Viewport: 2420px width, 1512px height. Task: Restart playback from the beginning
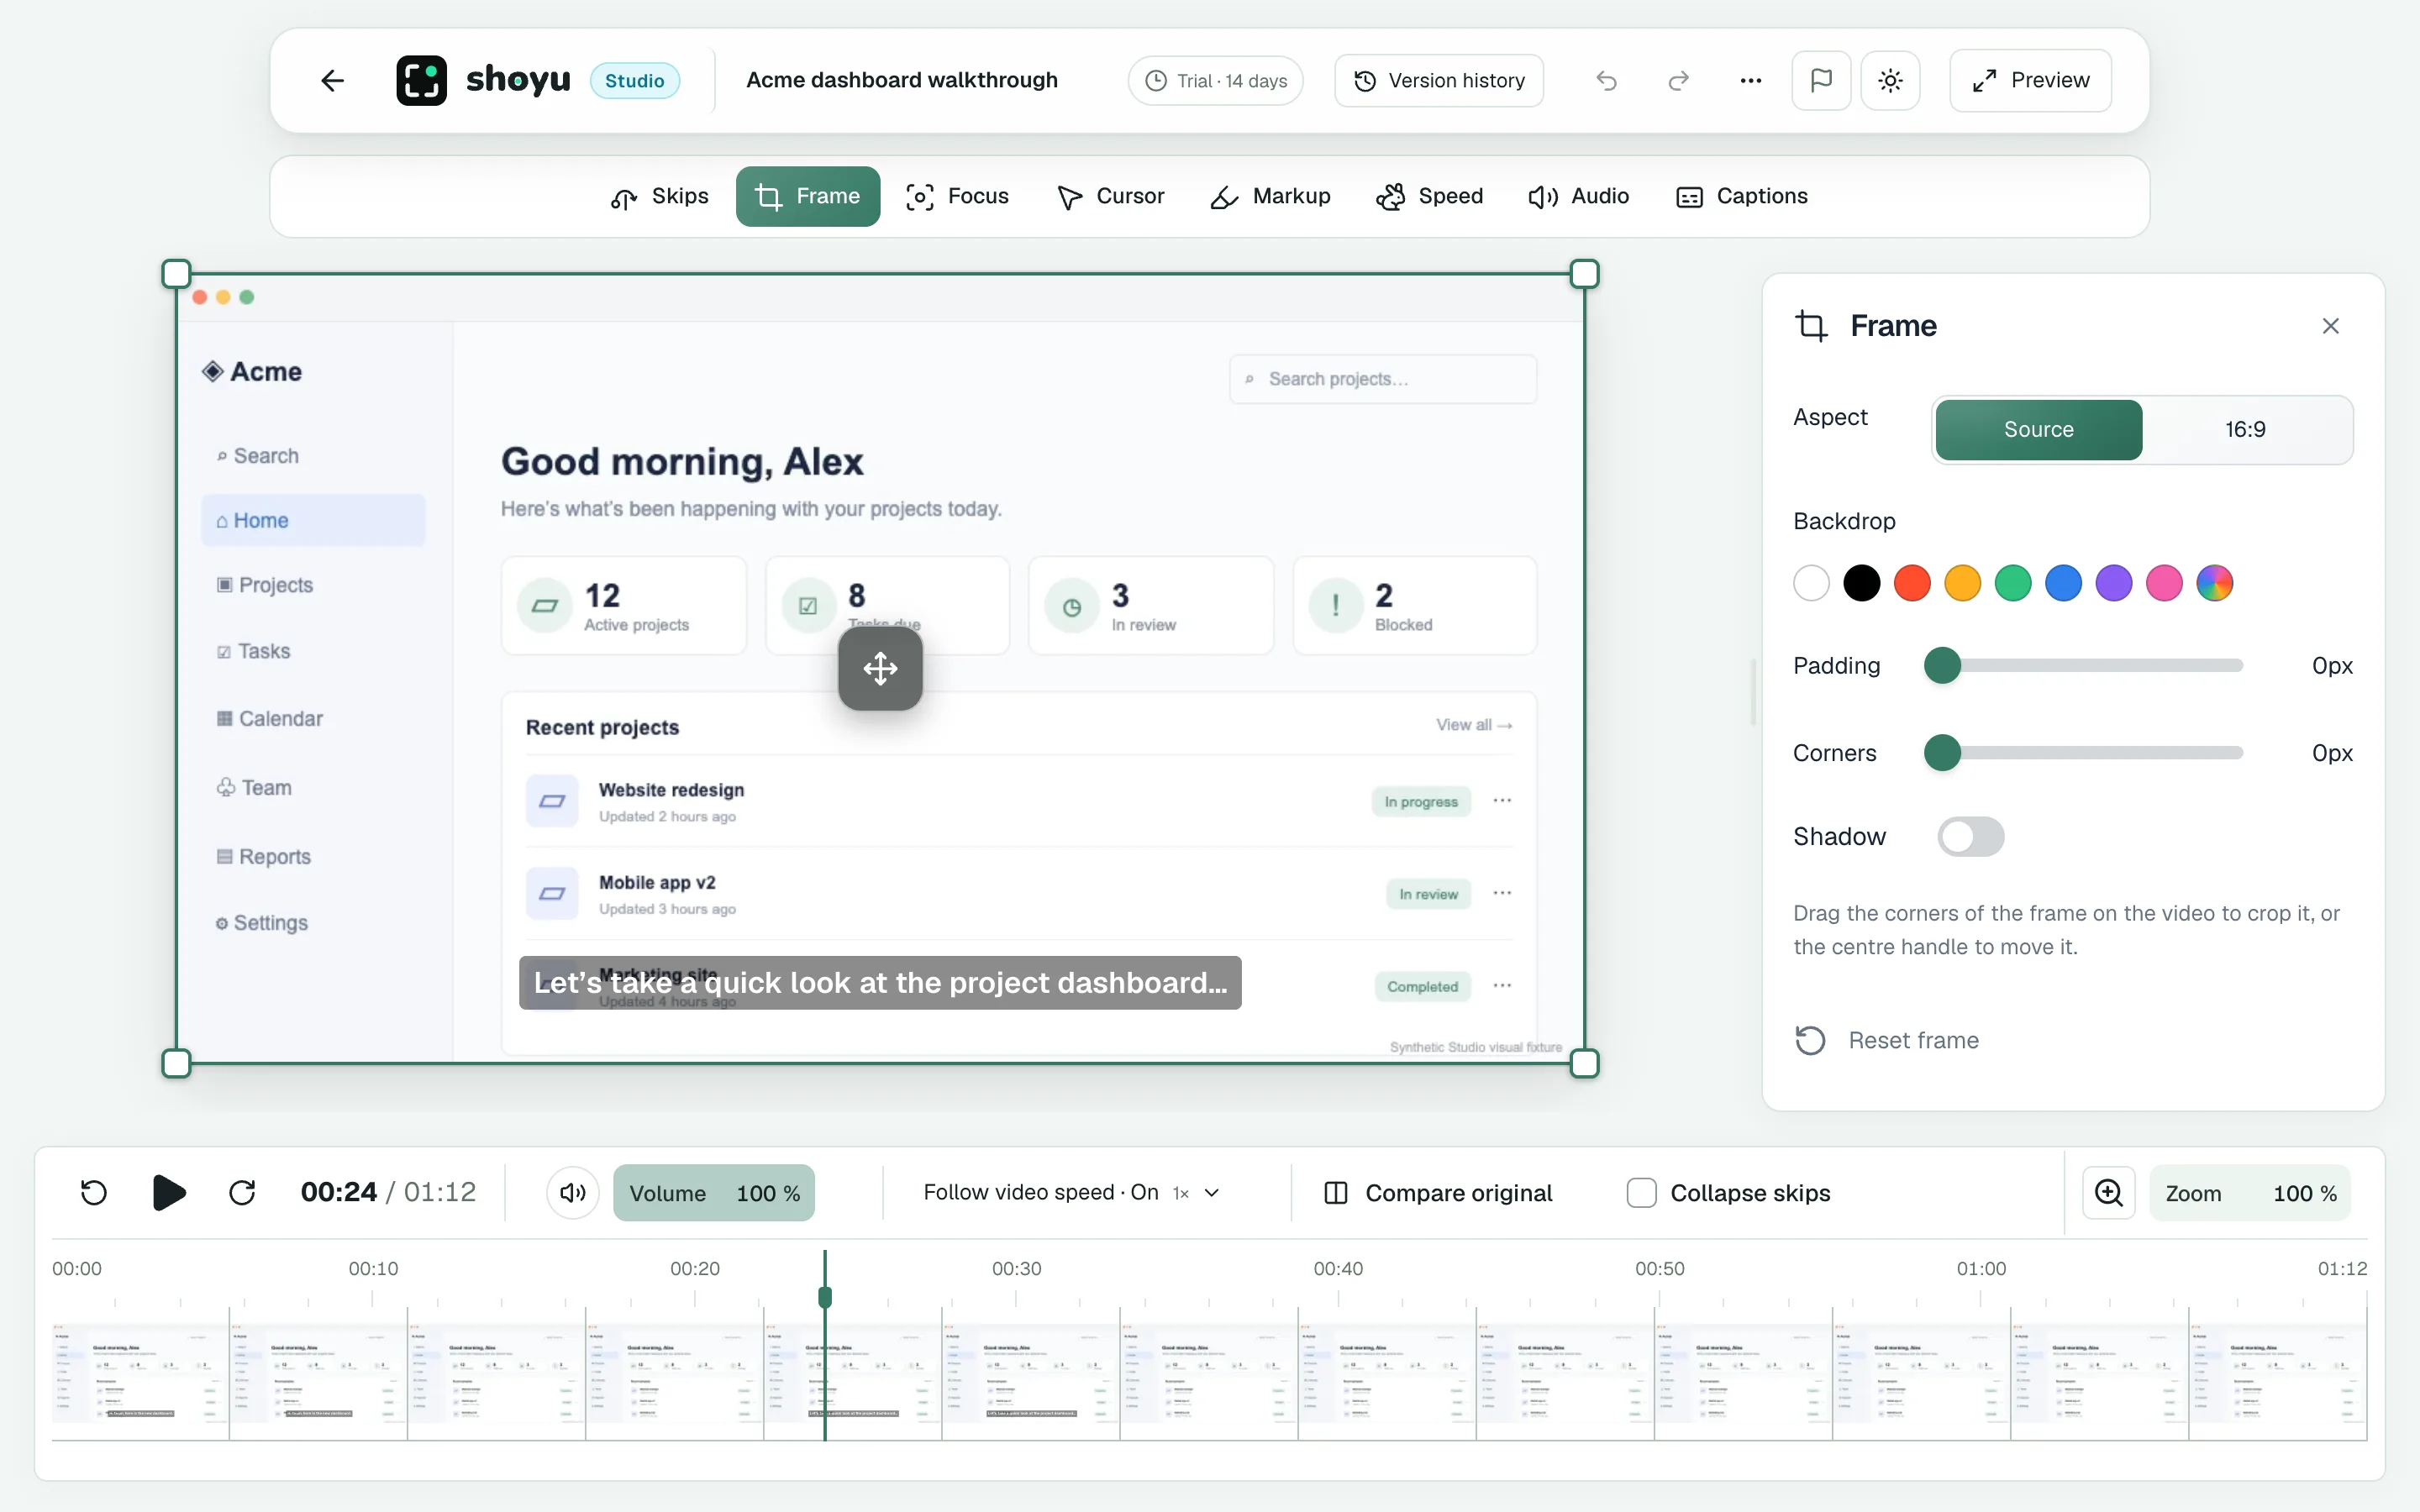pos(94,1192)
